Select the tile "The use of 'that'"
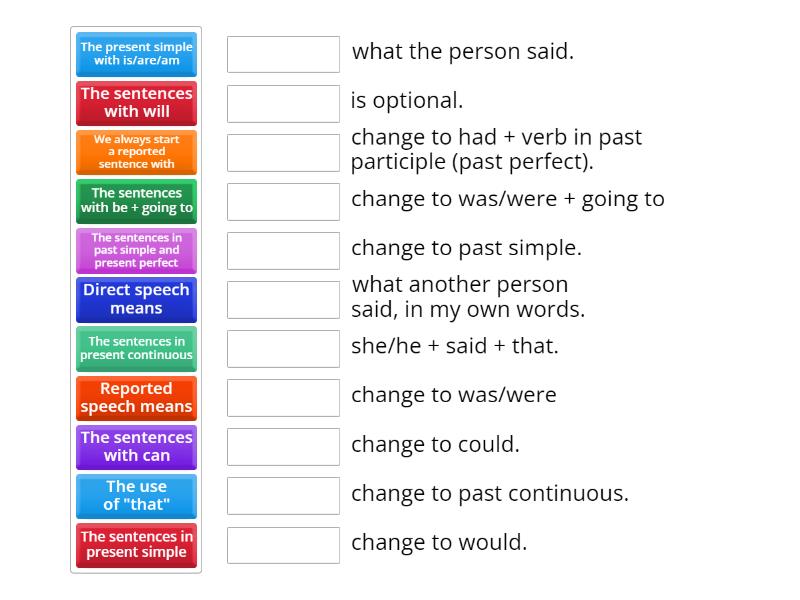 tap(136, 496)
